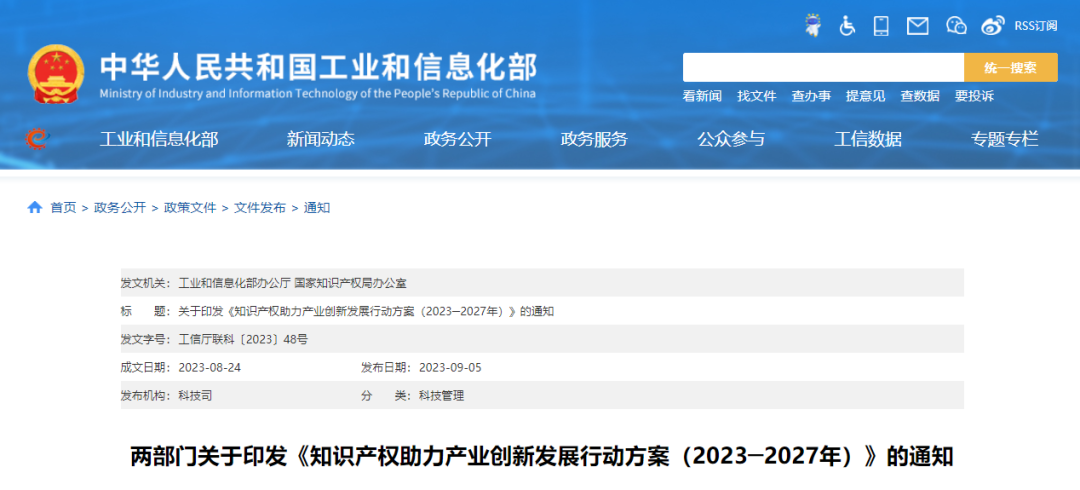
Task: Click the 中华人民共和国工业和信息化部 site title
Action: click(x=318, y=67)
